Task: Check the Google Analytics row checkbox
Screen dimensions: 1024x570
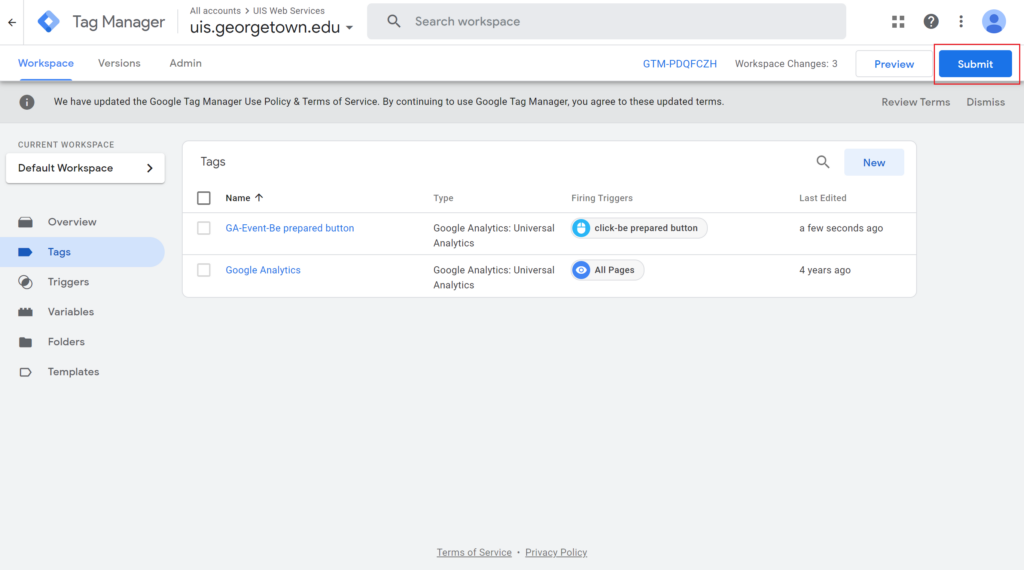Action: [204, 270]
